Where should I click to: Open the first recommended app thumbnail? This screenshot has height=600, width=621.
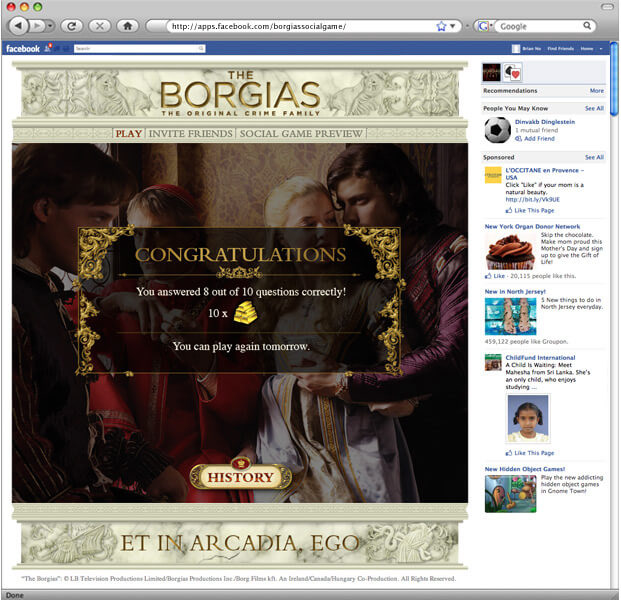[491, 72]
